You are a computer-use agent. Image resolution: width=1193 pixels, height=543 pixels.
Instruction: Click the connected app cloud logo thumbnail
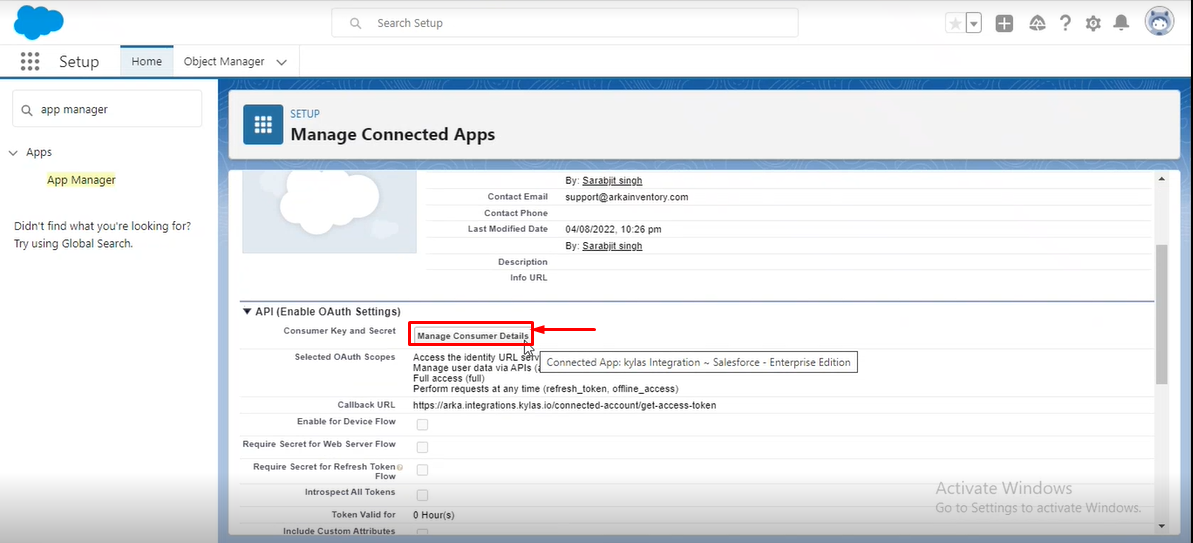pyautogui.click(x=329, y=212)
